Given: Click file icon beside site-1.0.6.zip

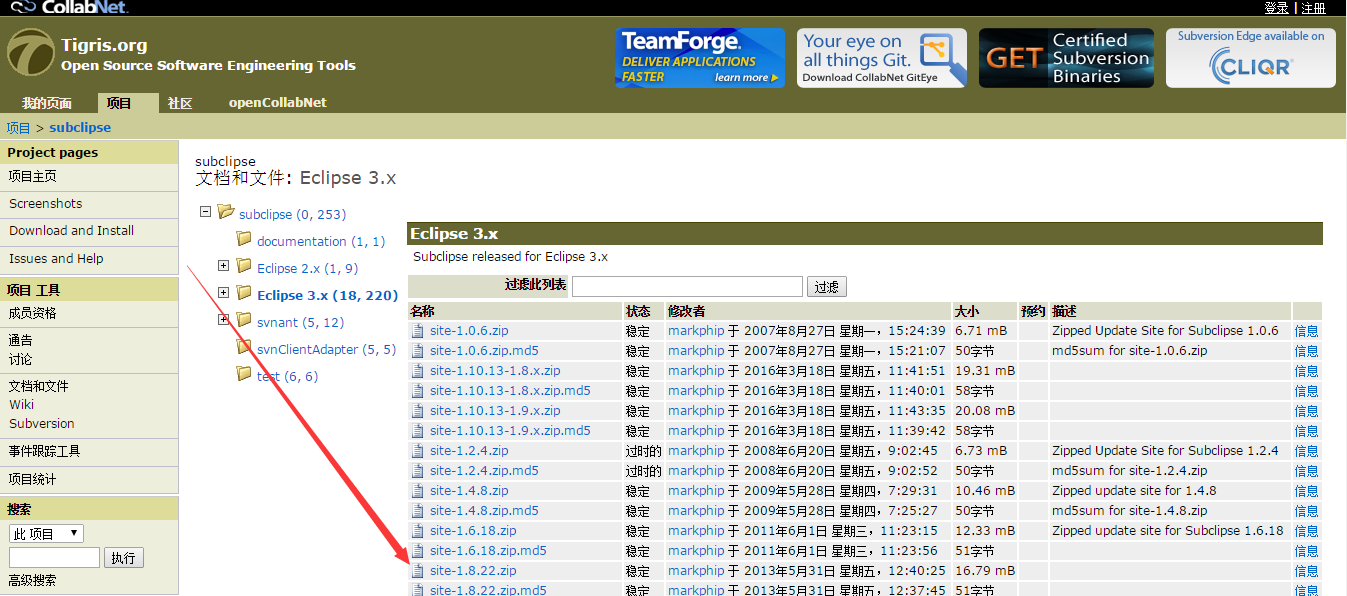Looking at the screenshot, I should (x=418, y=331).
